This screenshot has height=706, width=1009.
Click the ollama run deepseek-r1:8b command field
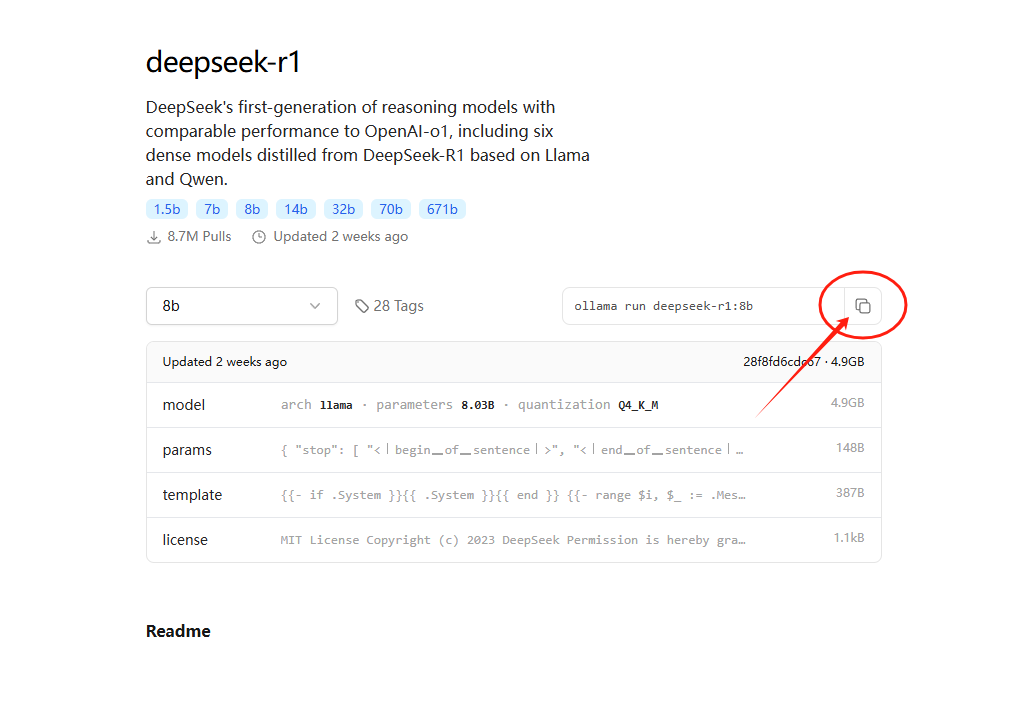pos(703,306)
